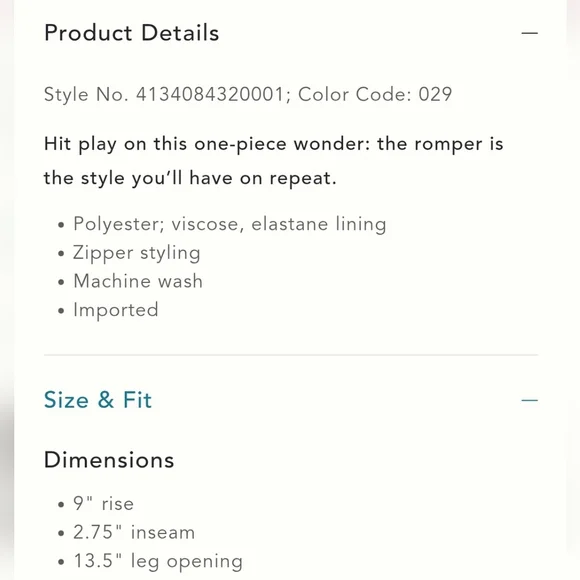580x580 pixels.
Task: Click the 'the style you'll have on repeat' line
Action: pos(190,178)
